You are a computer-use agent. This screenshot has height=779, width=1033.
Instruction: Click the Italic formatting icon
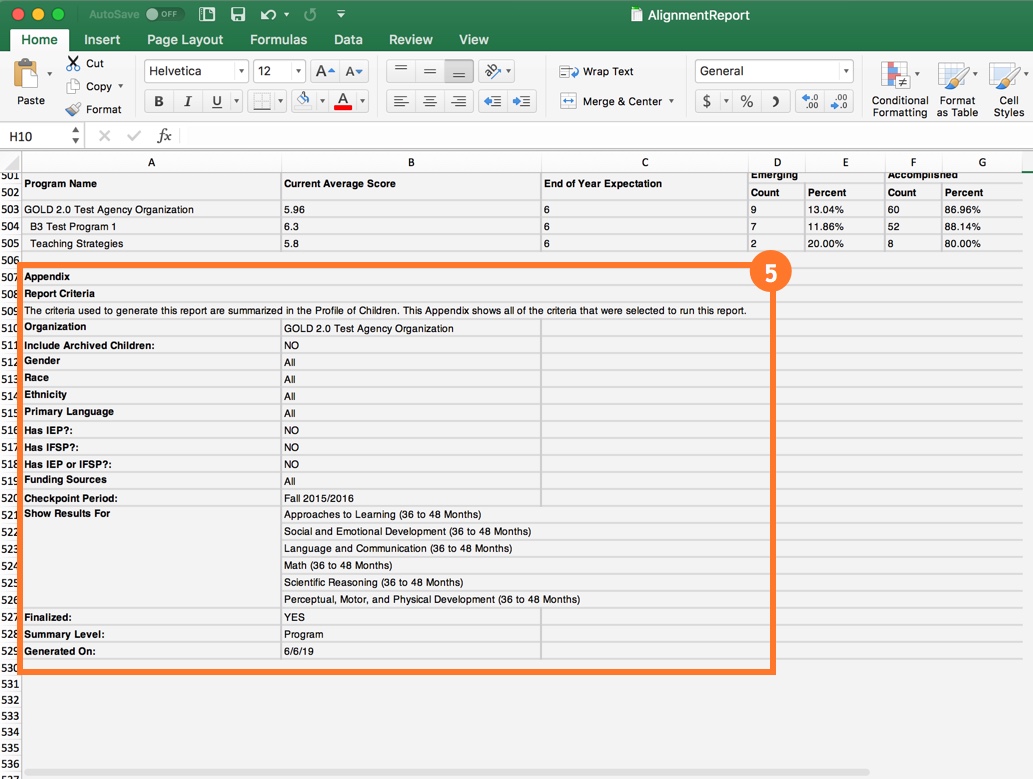pos(187,101)
